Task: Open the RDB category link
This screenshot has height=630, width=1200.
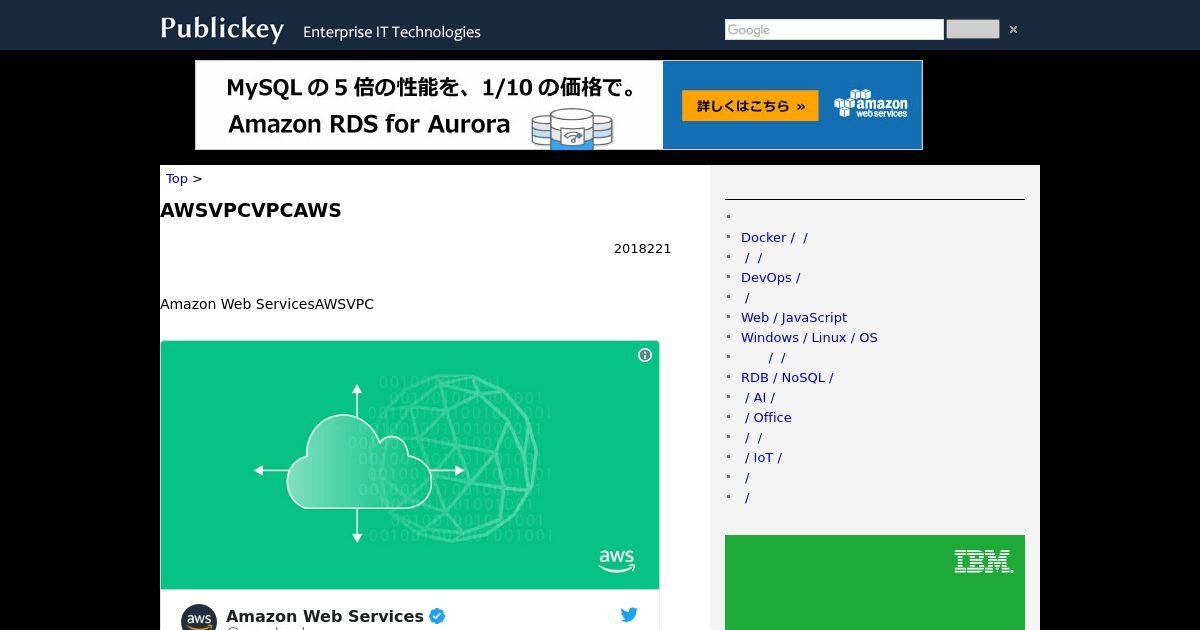Action: coord(755,377)
